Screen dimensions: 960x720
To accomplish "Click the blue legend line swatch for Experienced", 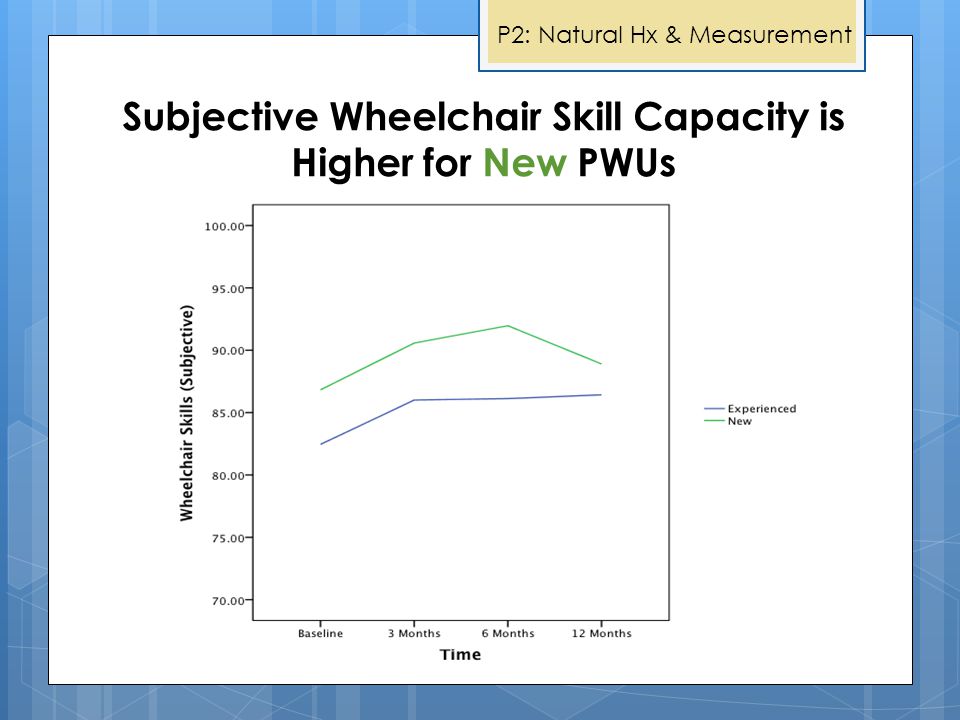I will [x=714, y=408].
